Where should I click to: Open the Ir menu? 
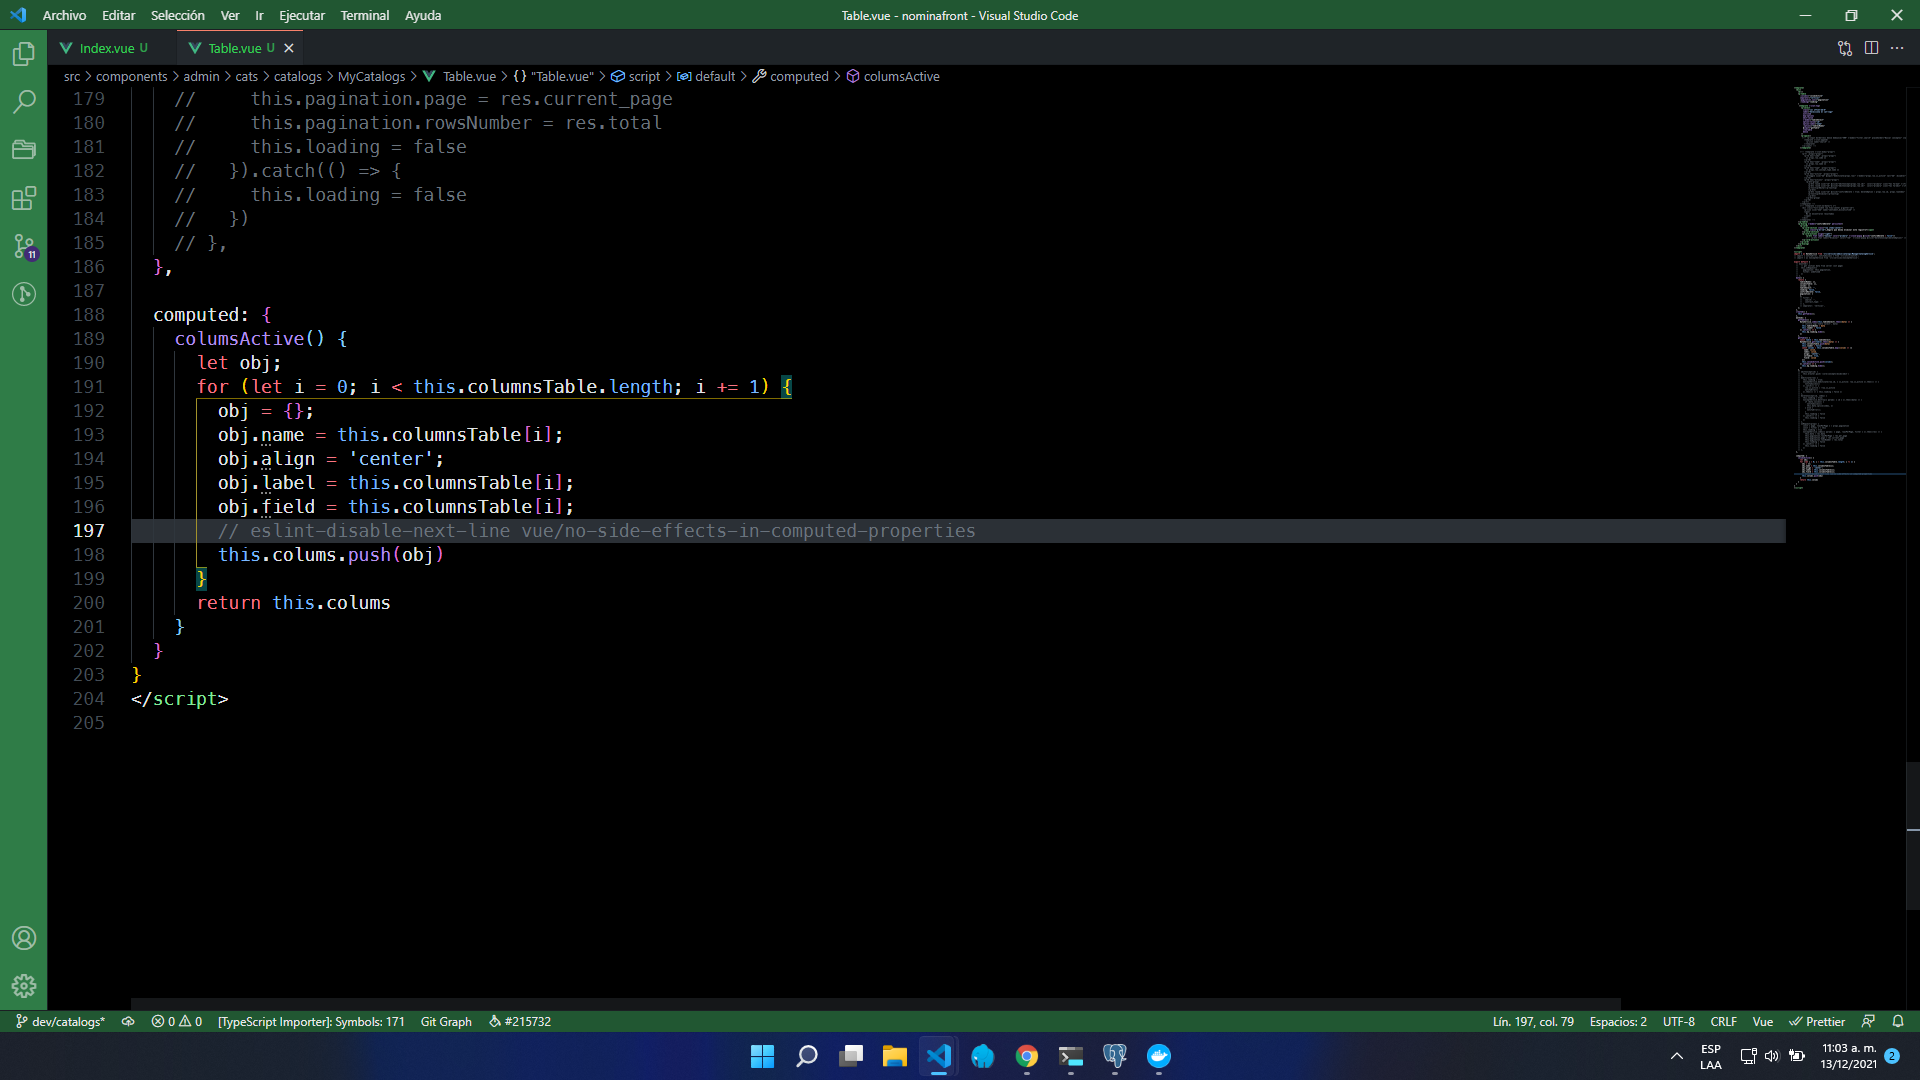point(259,15)
